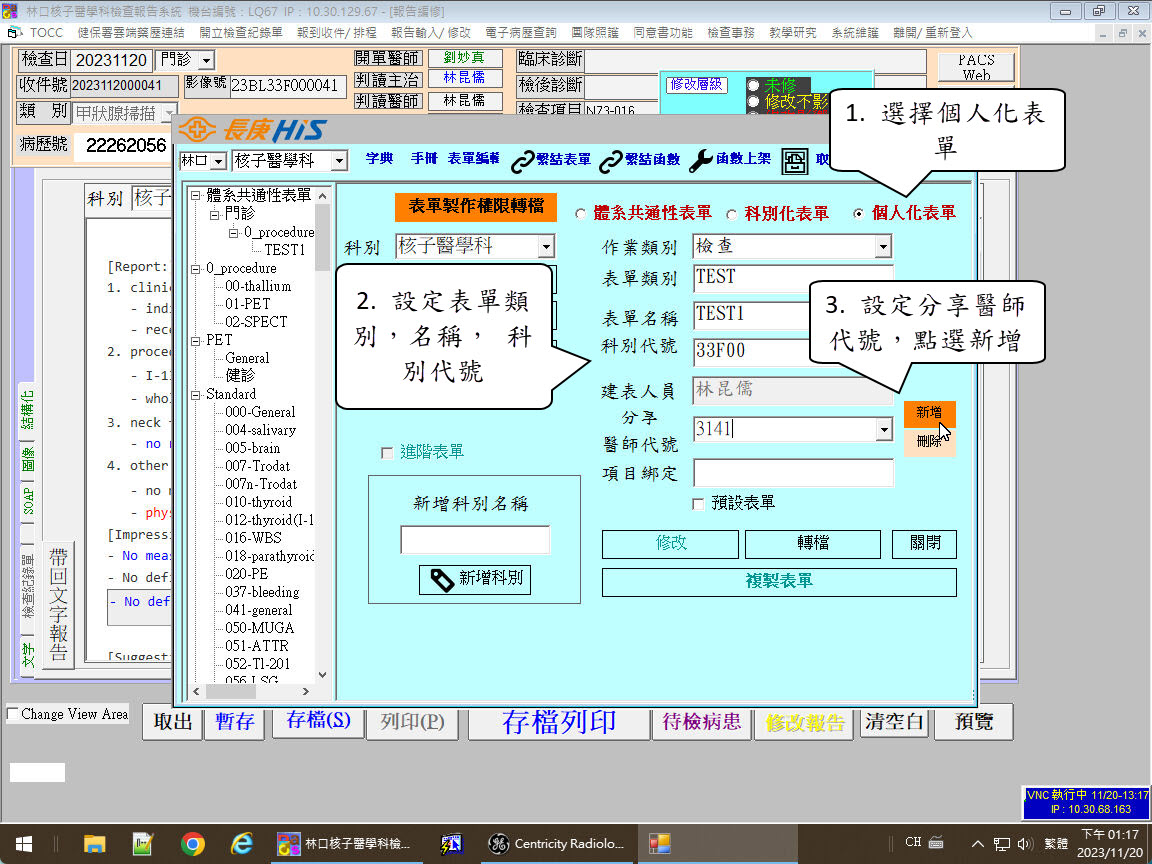Image resolution: width=1152 pixels, height=864 pixels.
Task: Click the telephone icon in the HIS toolbar
Action: tap(795, 161)
